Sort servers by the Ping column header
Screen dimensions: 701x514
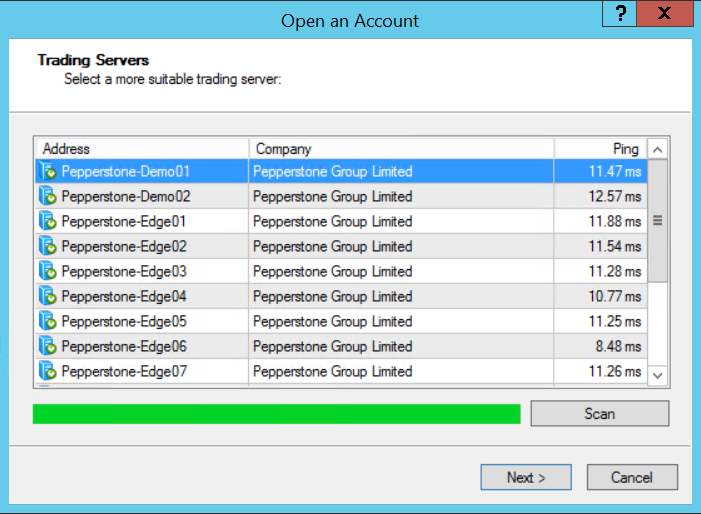click(x=600, y=149)
